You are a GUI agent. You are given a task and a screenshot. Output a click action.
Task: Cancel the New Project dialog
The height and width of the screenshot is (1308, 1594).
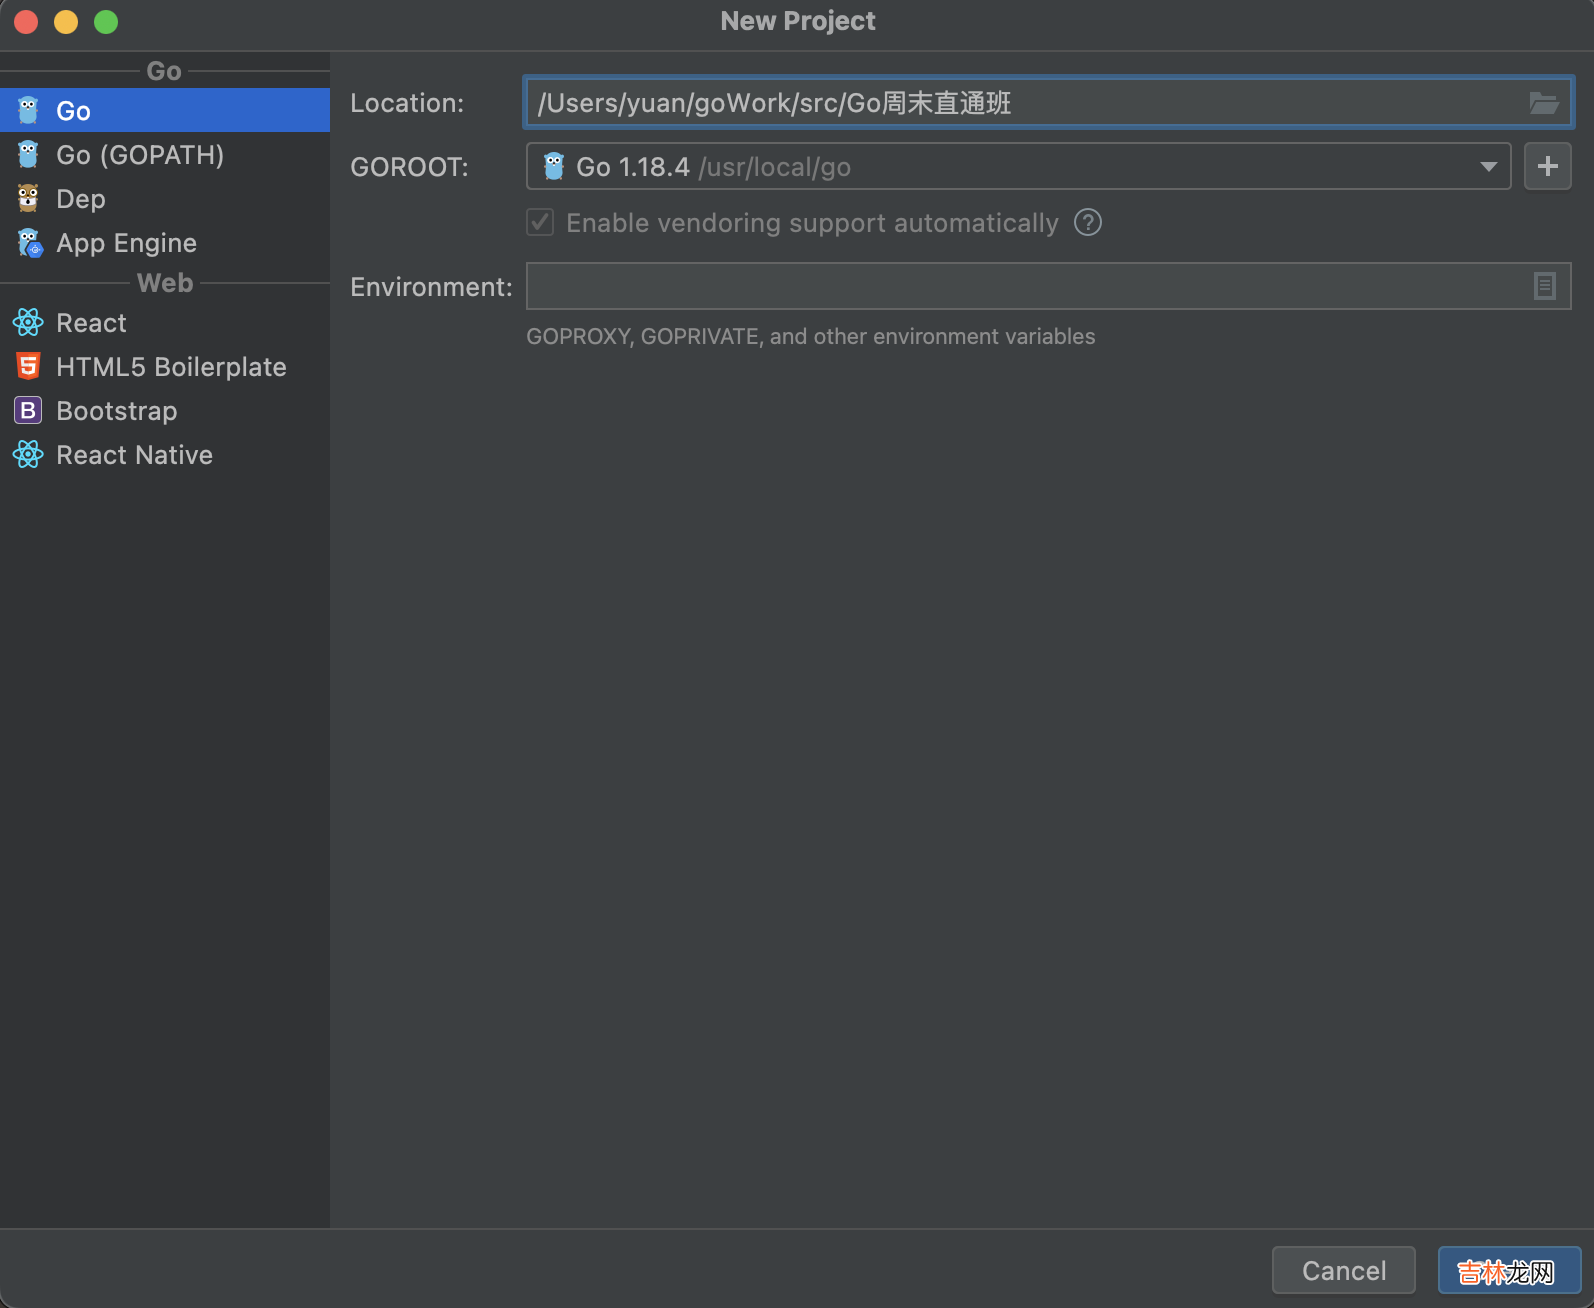[x=1344, y=1270]
